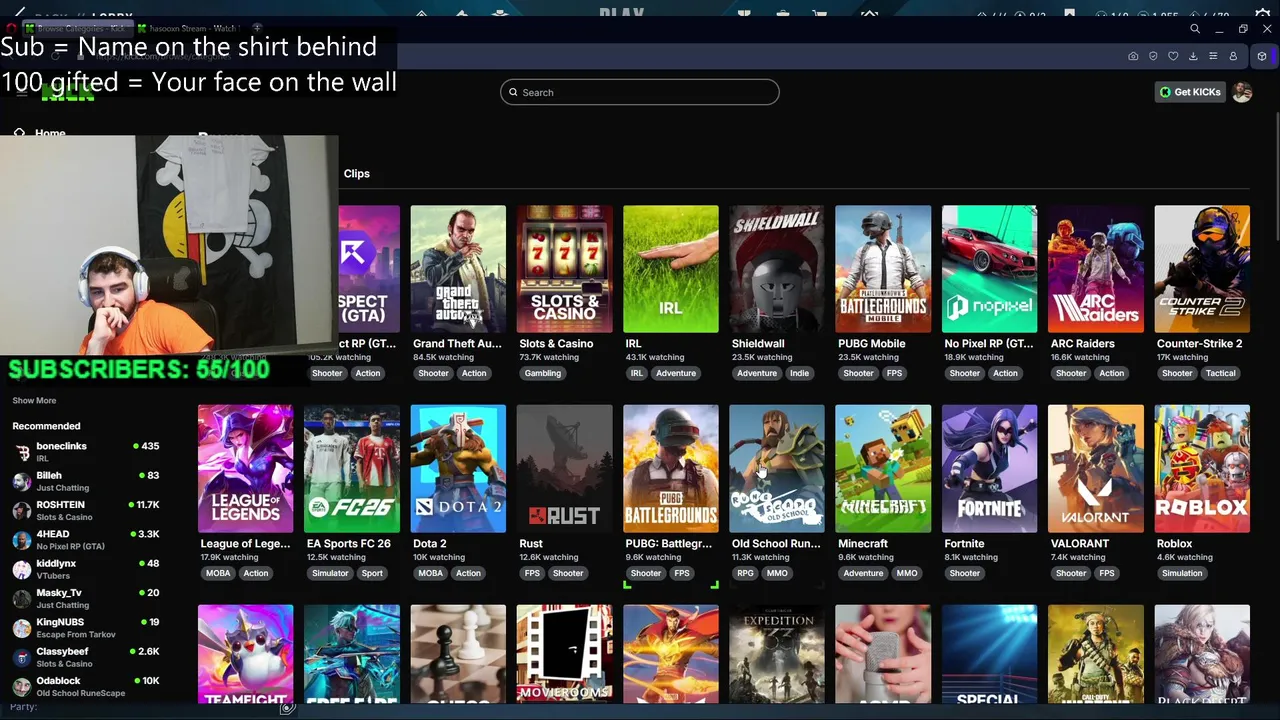
Task: Open the Old School RuneScape category thumbnail
Action: pyautogui.click(x=777, y=469)
